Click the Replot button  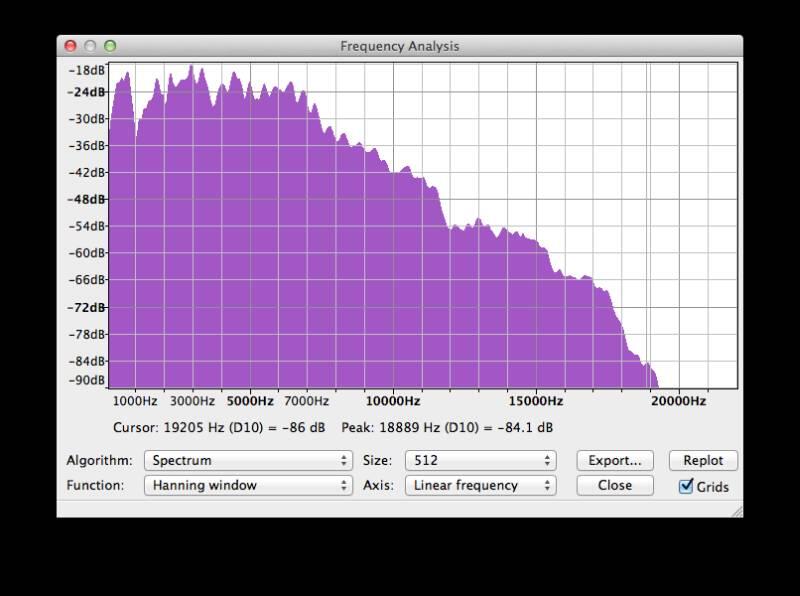coord(703,461)
